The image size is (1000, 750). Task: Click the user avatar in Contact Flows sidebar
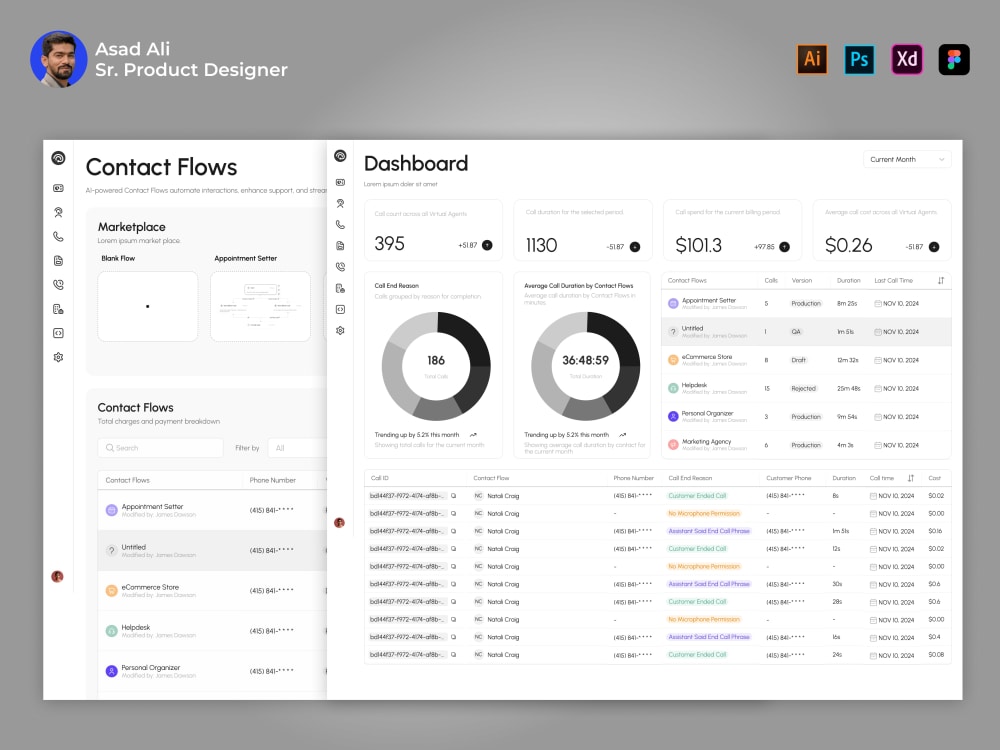click(x=57, y=577)
